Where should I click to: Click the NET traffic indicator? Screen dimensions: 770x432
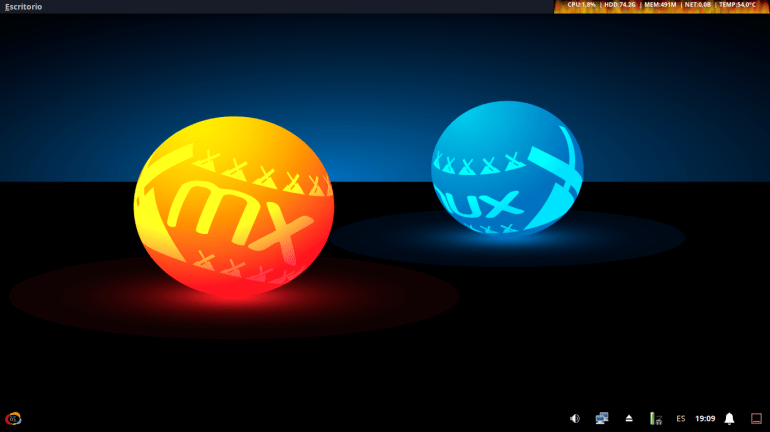pos(698,5)
